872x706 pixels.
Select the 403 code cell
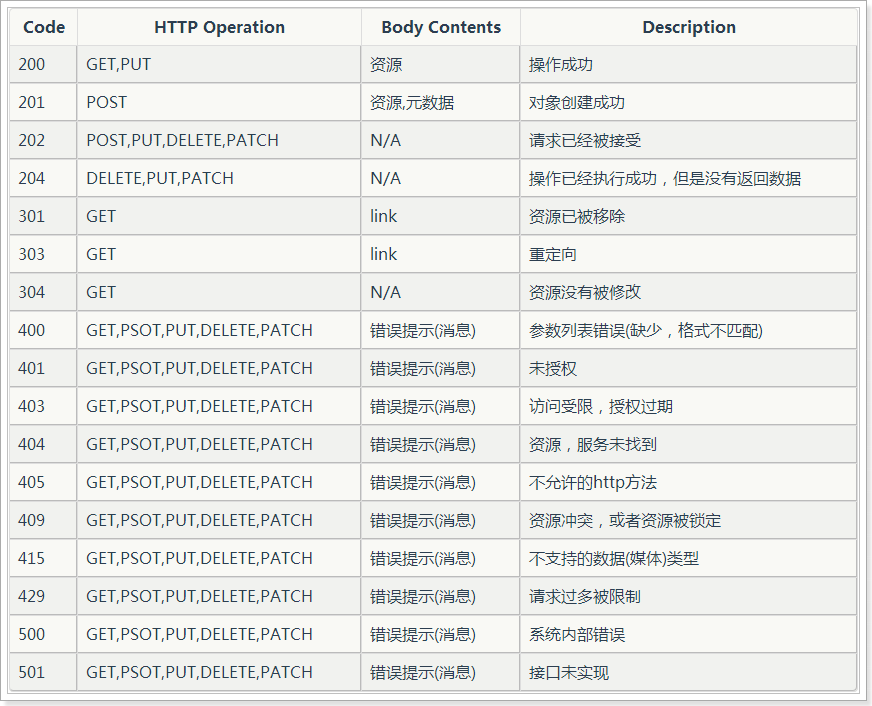(43, 406)
